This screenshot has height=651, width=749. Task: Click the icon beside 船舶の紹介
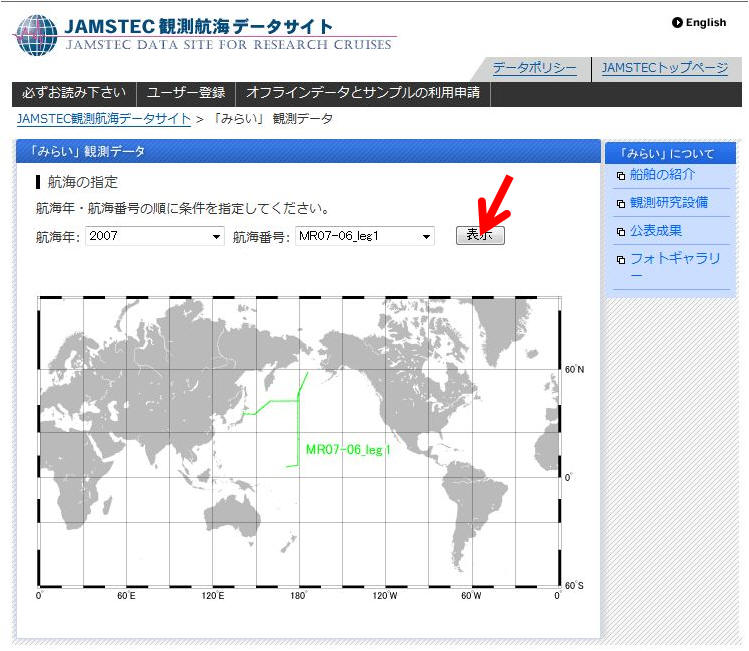click(621, 176)
